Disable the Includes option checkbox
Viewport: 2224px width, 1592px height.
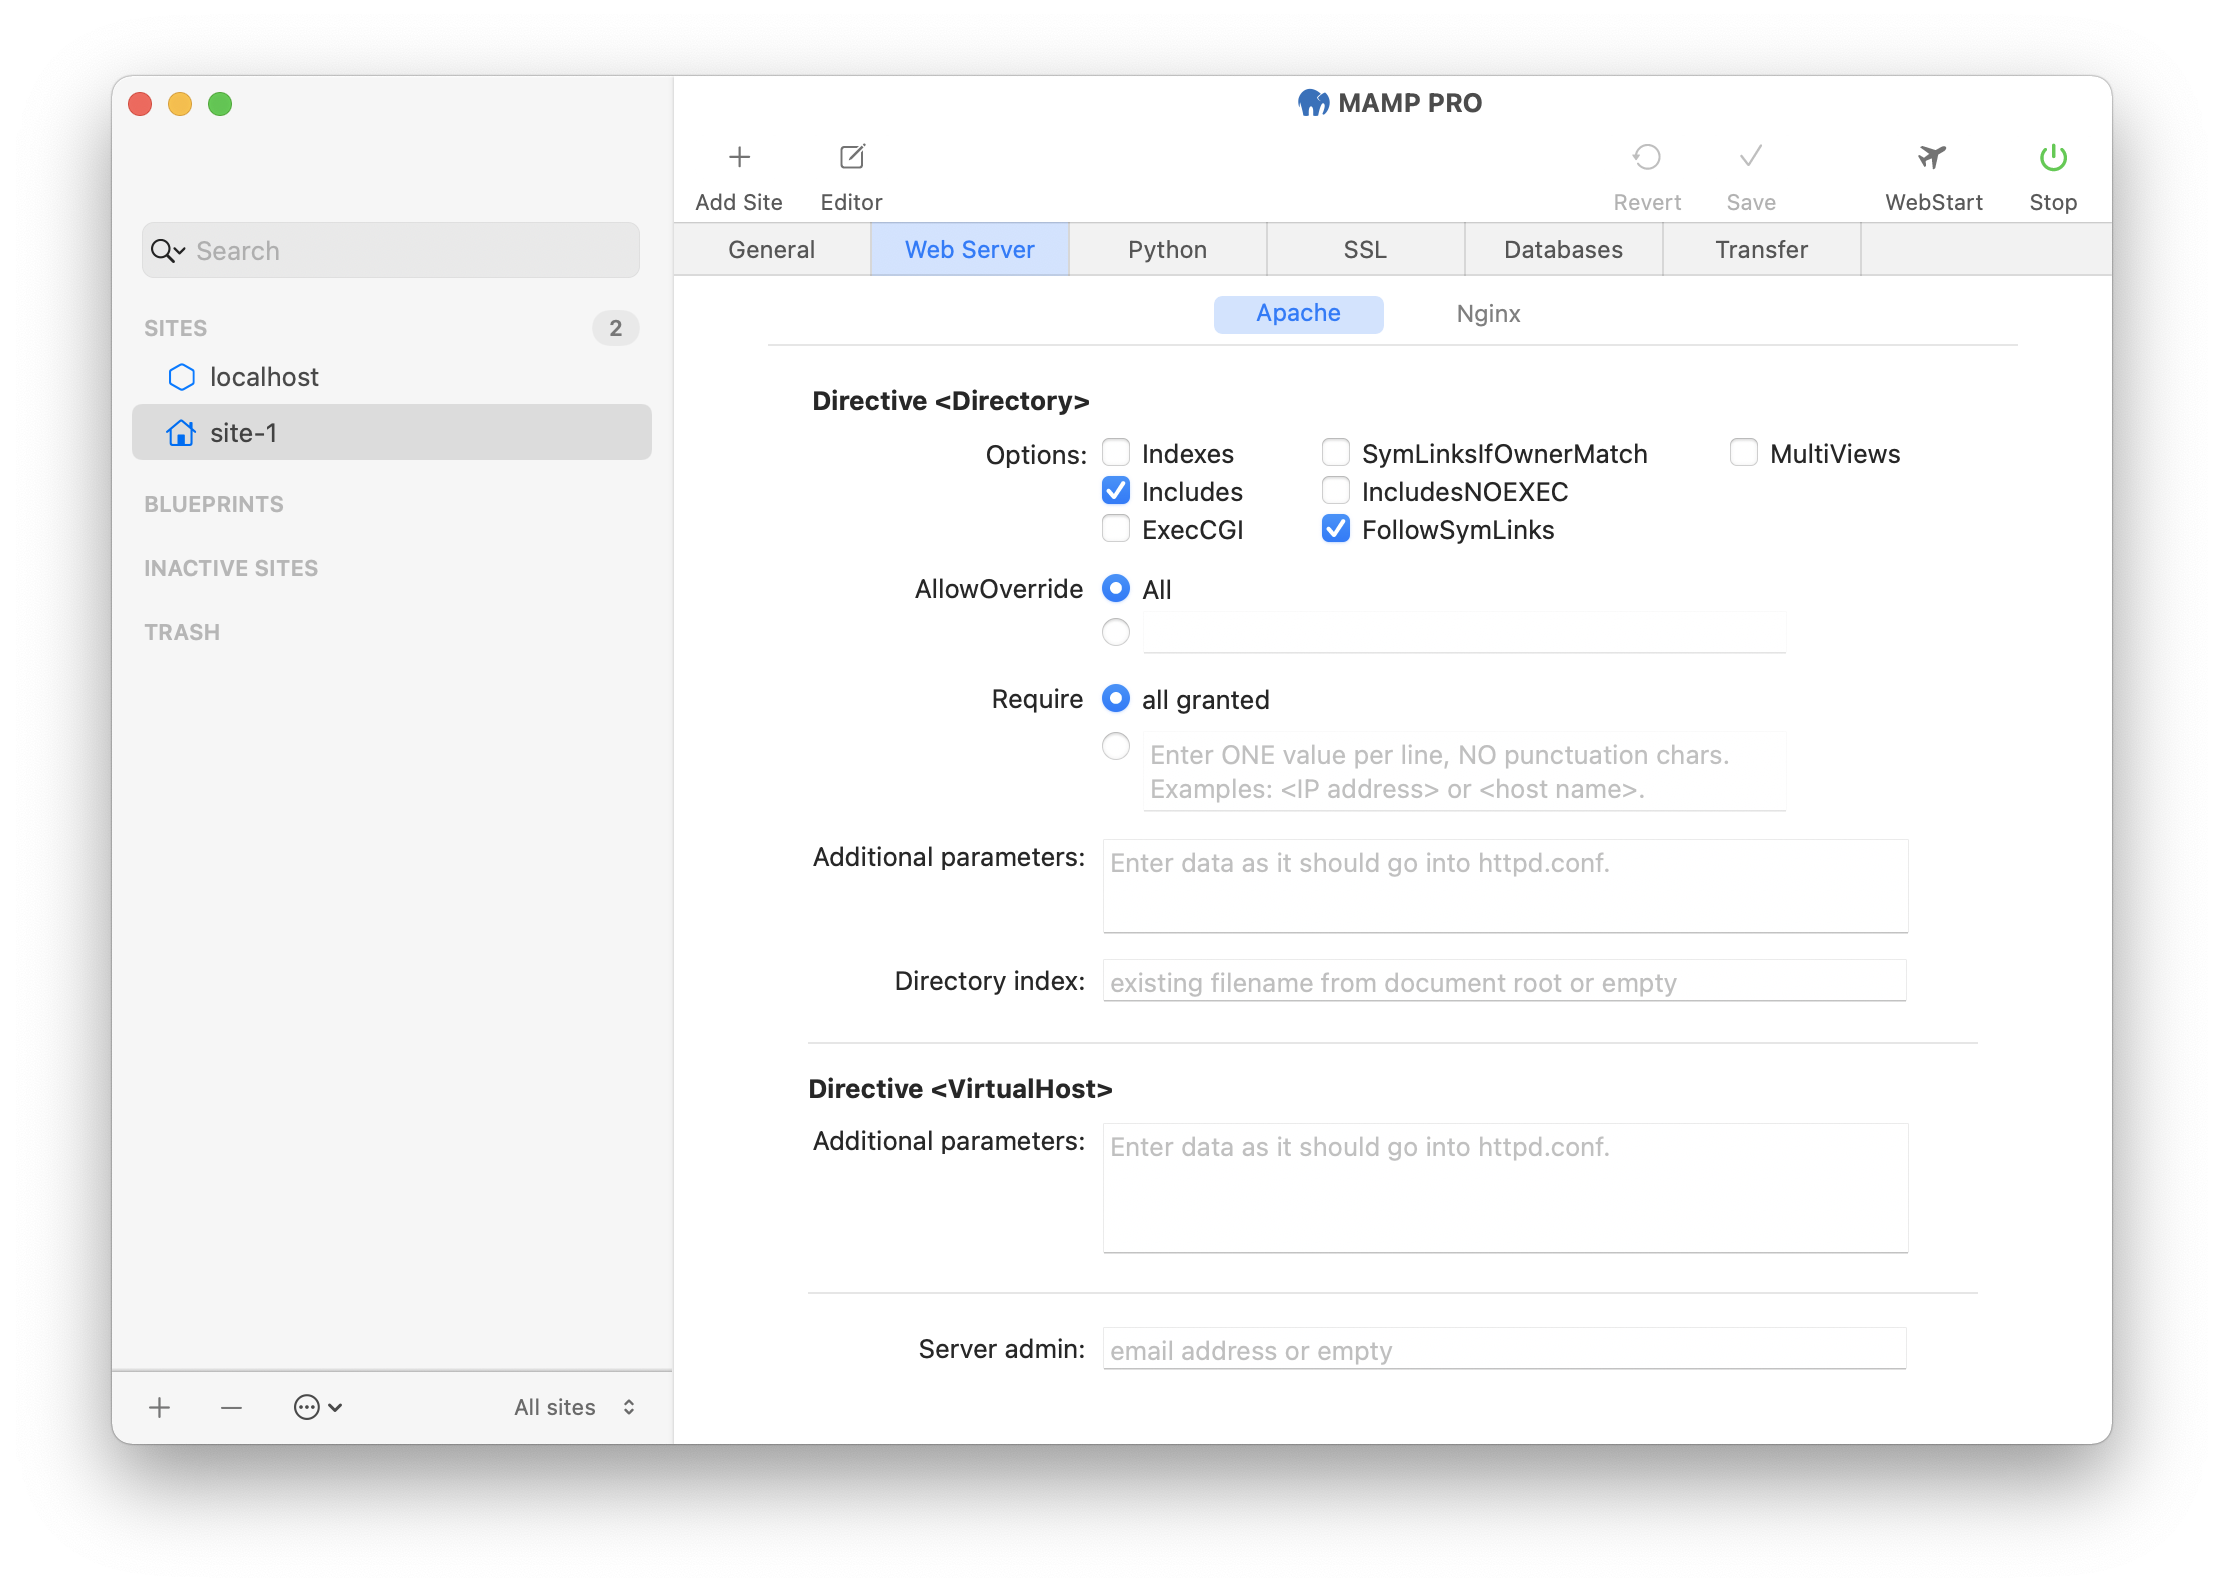[1116, 491]
